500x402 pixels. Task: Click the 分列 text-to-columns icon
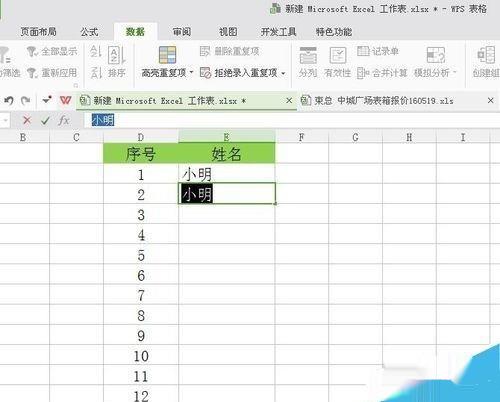click(x=308, y=55)
